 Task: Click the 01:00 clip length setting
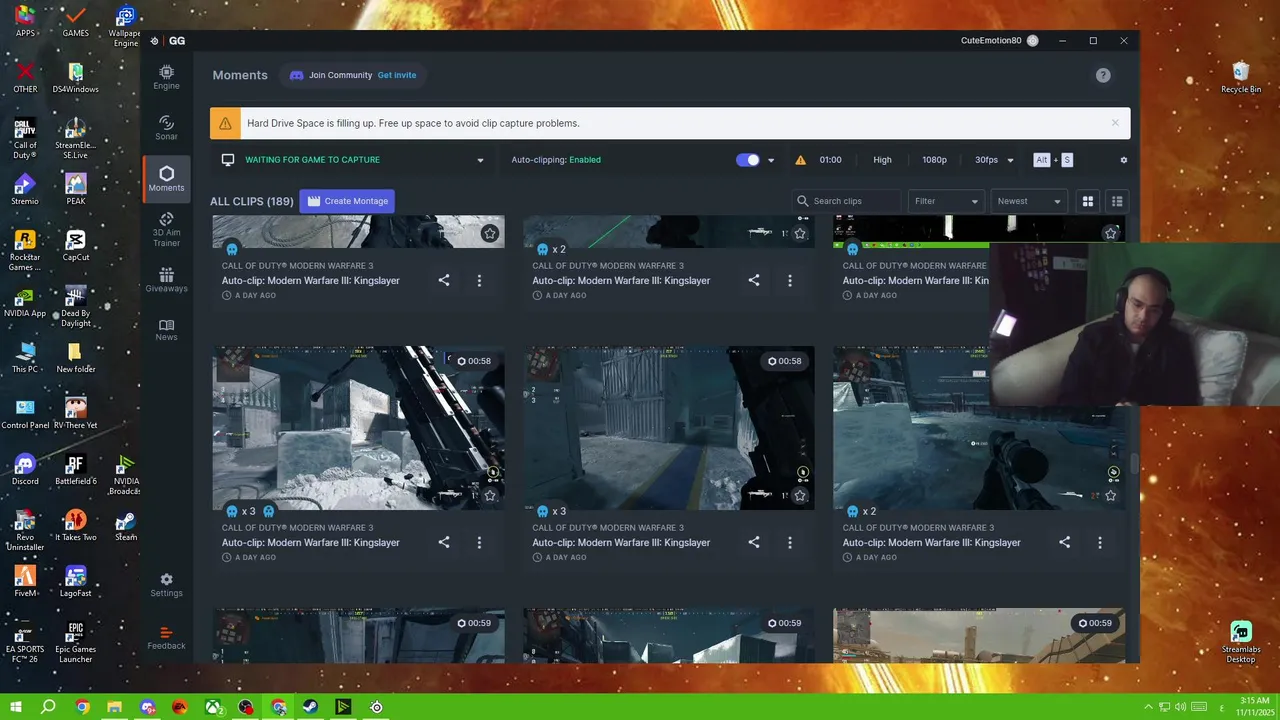(x=830, y=160)
